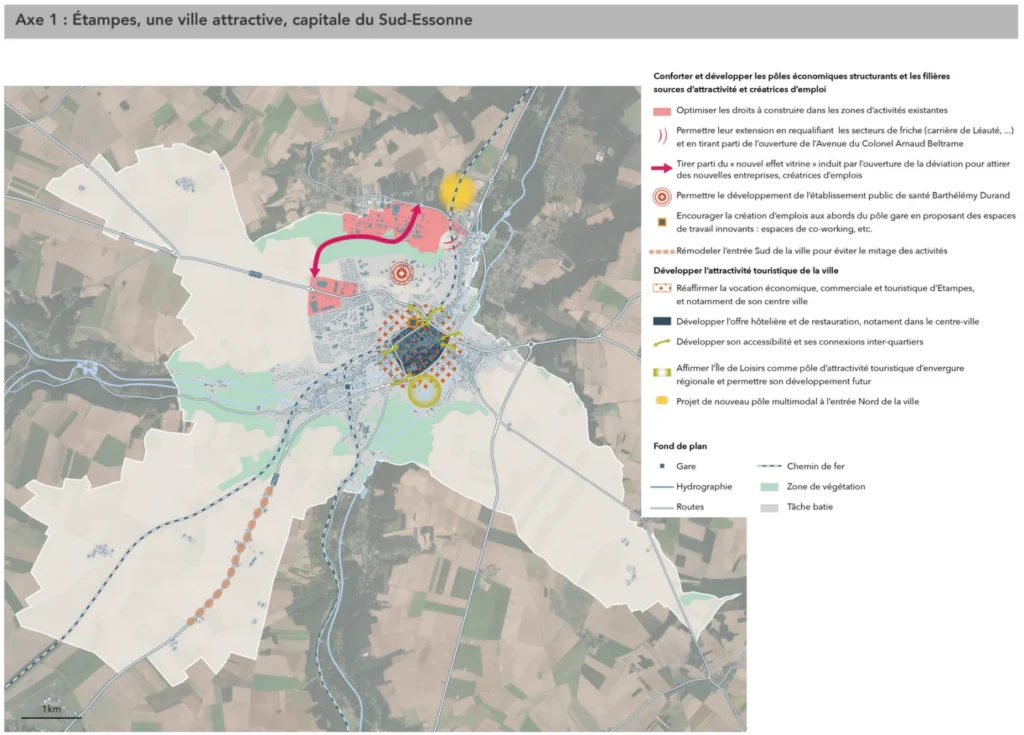Click the red arcs friche extension legend icon
This screenshot has height=735, width=1024.
click(x=662, y=136)
